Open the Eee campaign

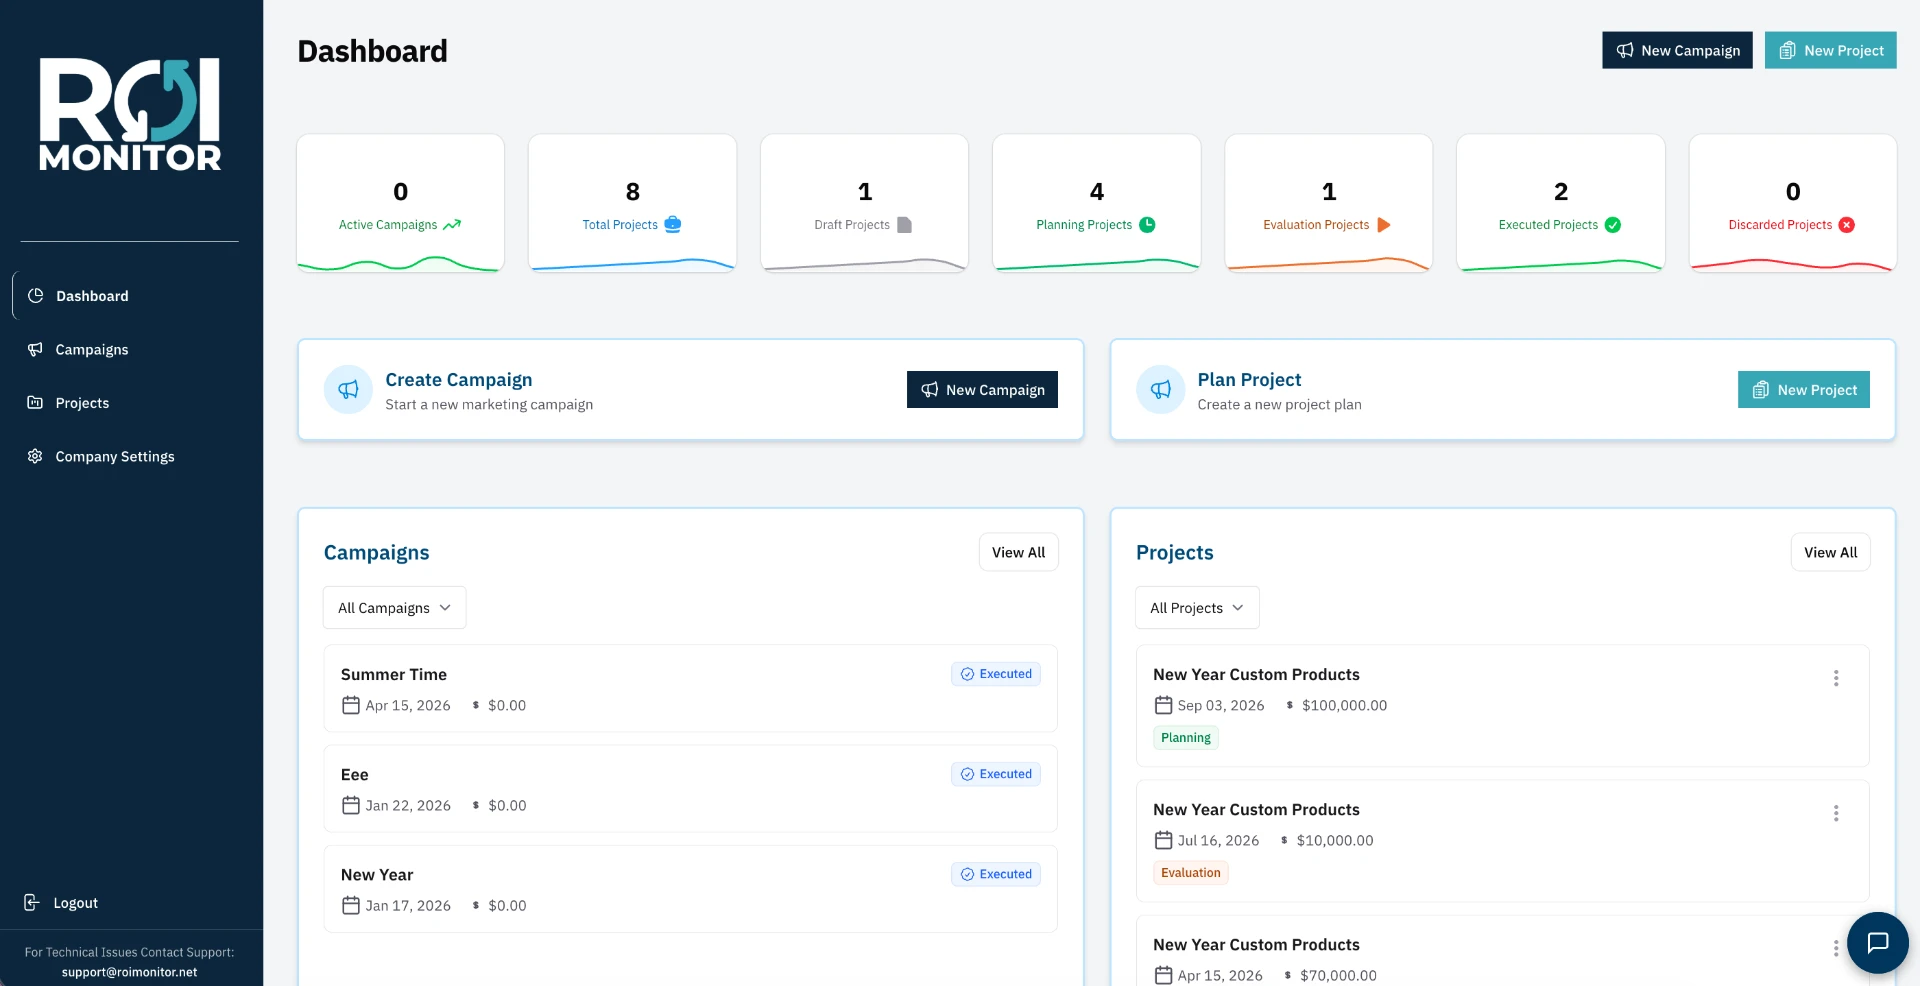click(x=690, y=788)
